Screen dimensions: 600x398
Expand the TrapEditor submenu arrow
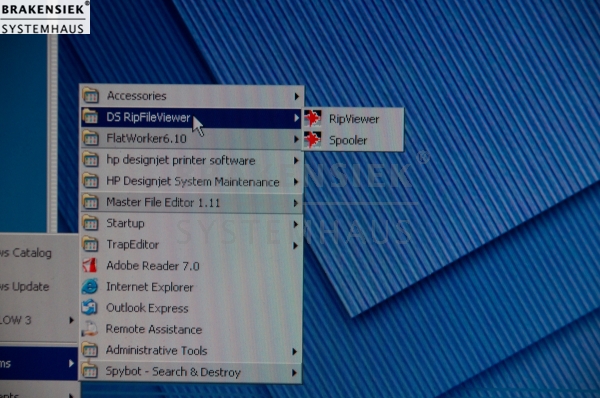(x=296, y=245)
